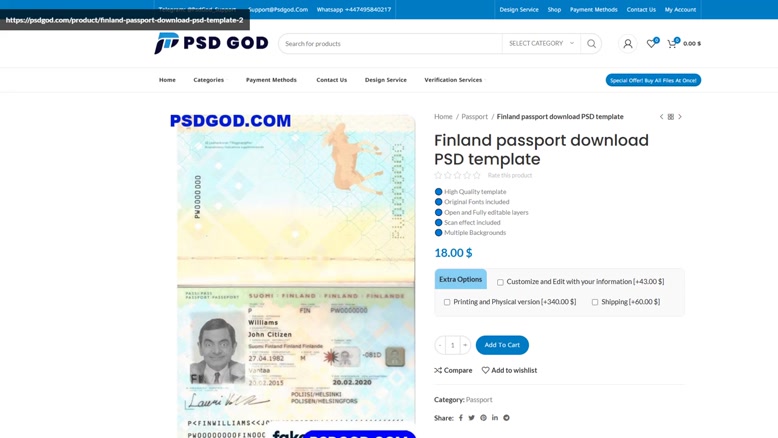Click the search magnifier icon
778x438 pixels.
[x=591, y=44]
